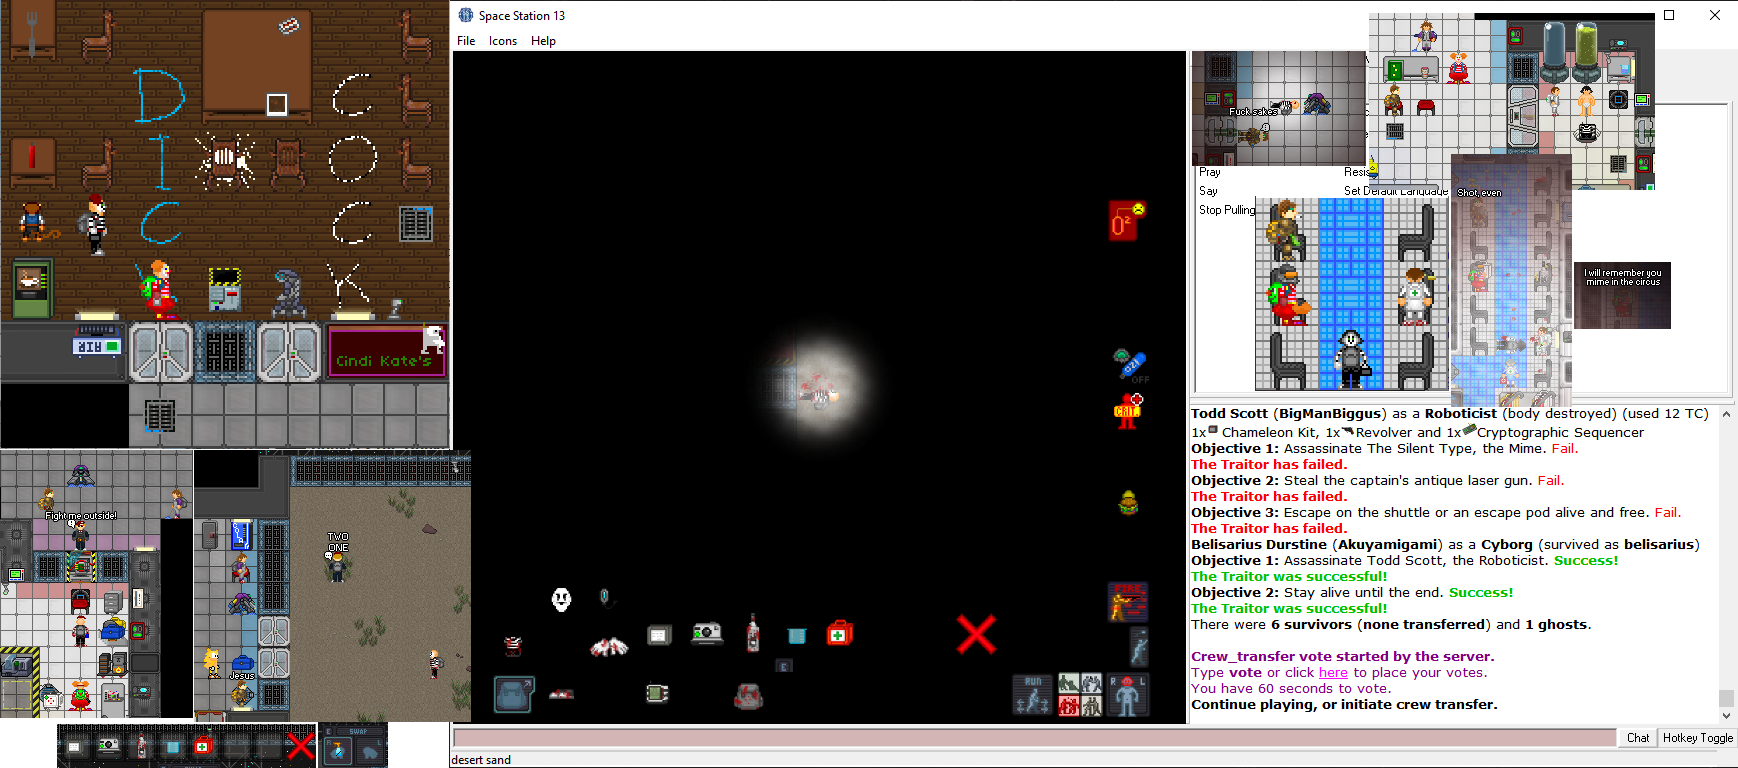Click the 'I will remember you mime' screenshot thumbnail
This screenshot has width=1738, height=768.
[x=1622, y=295]
